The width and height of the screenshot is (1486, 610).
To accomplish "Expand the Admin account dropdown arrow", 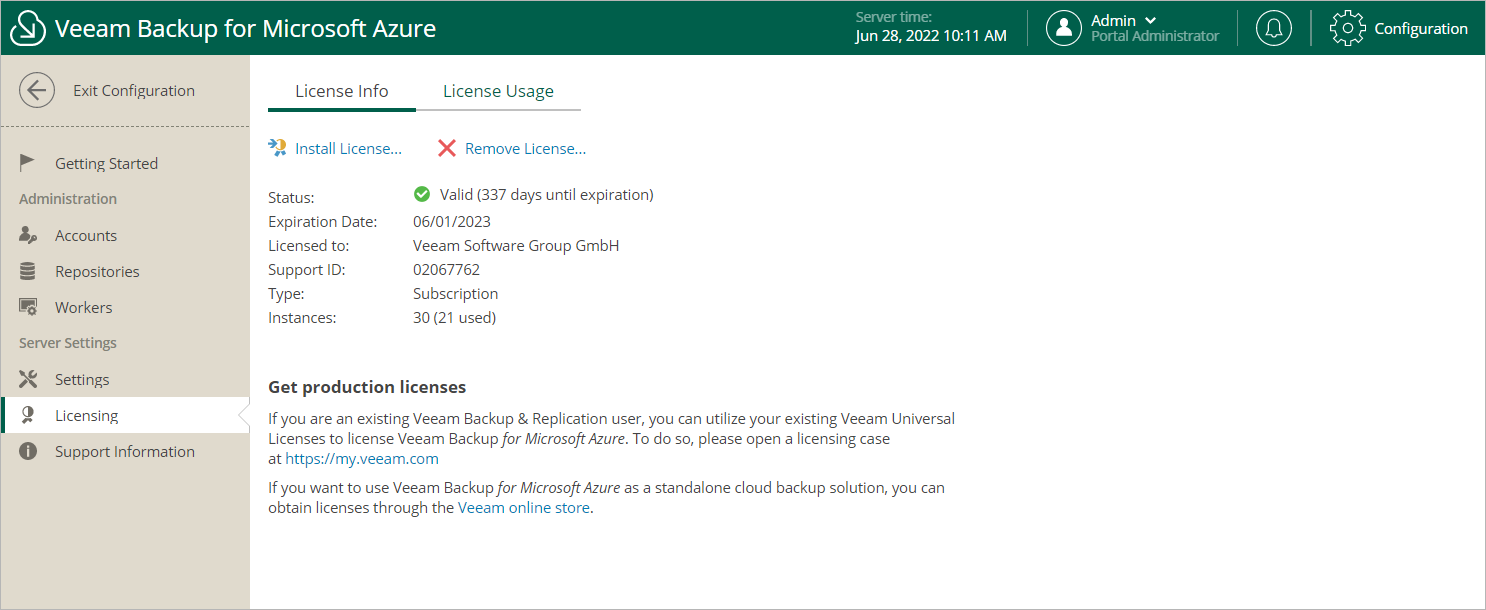I will [x=1150, y=20].
